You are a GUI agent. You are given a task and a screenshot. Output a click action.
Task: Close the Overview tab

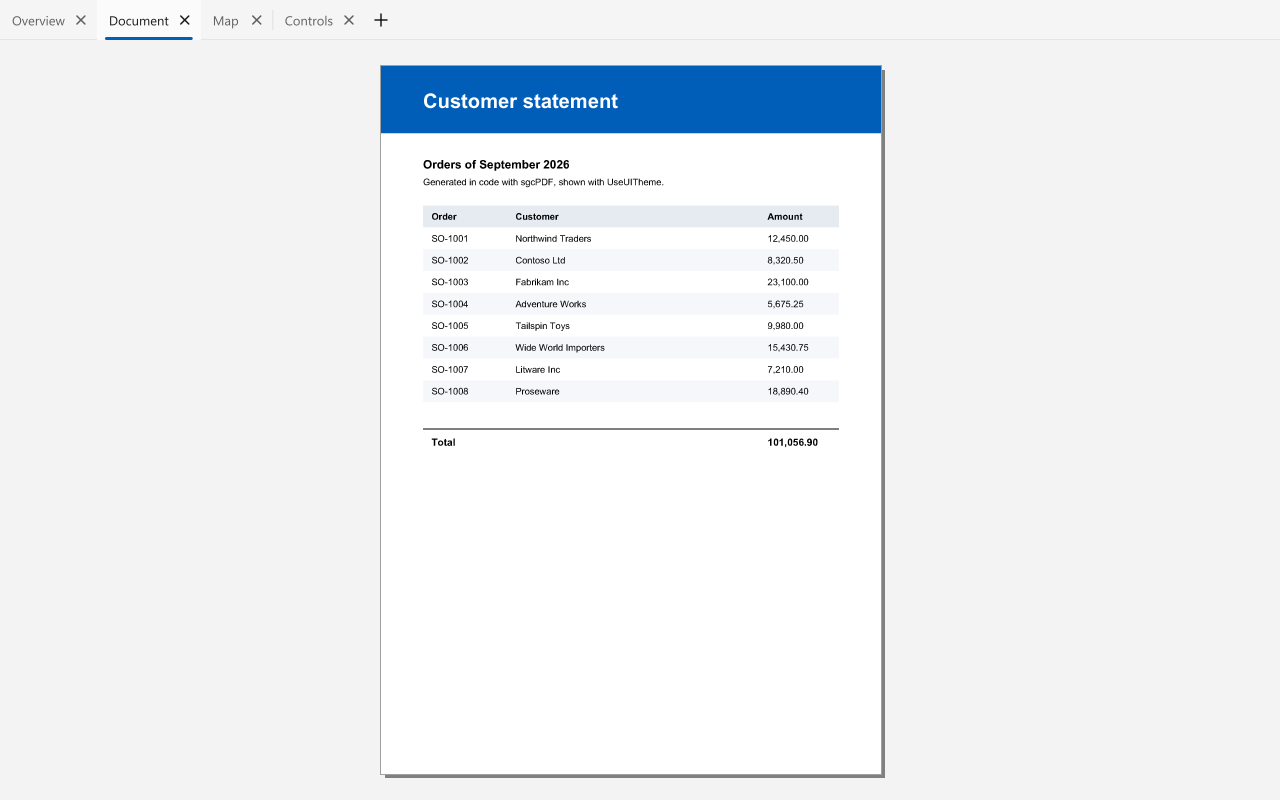[x=81, y=20]
